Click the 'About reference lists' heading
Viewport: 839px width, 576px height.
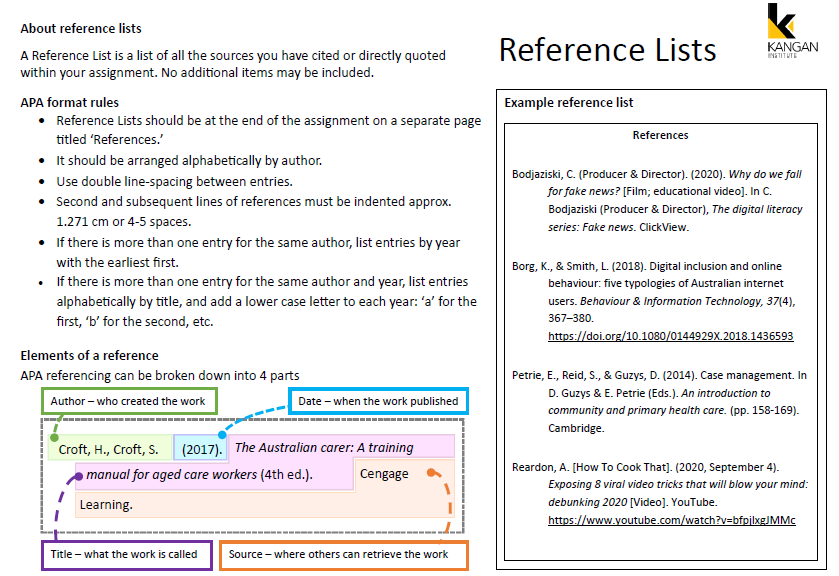tap(81, 29)
